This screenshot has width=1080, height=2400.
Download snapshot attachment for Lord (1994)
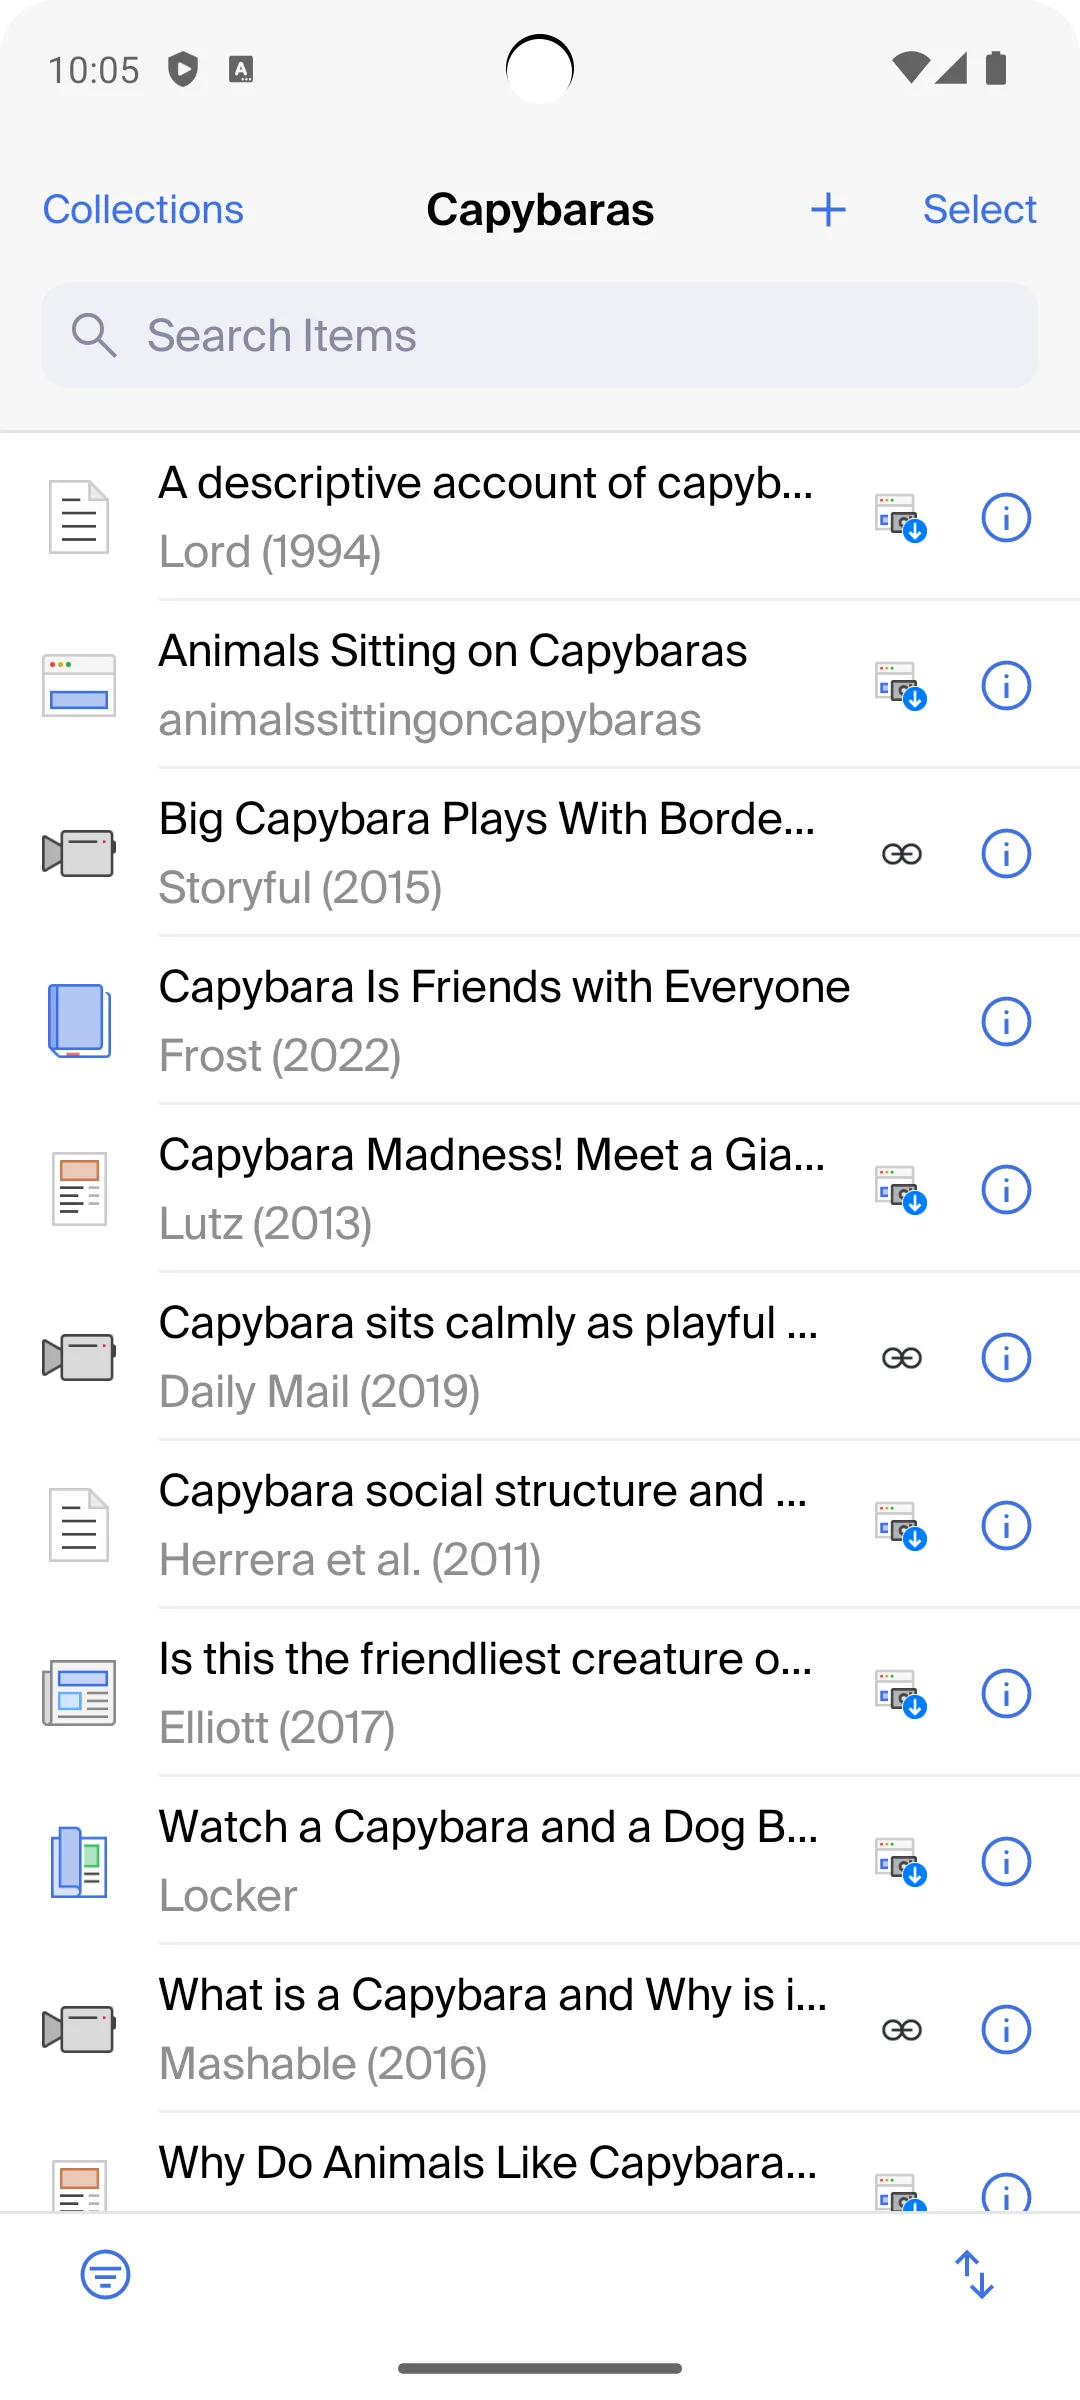pos(901,518)
